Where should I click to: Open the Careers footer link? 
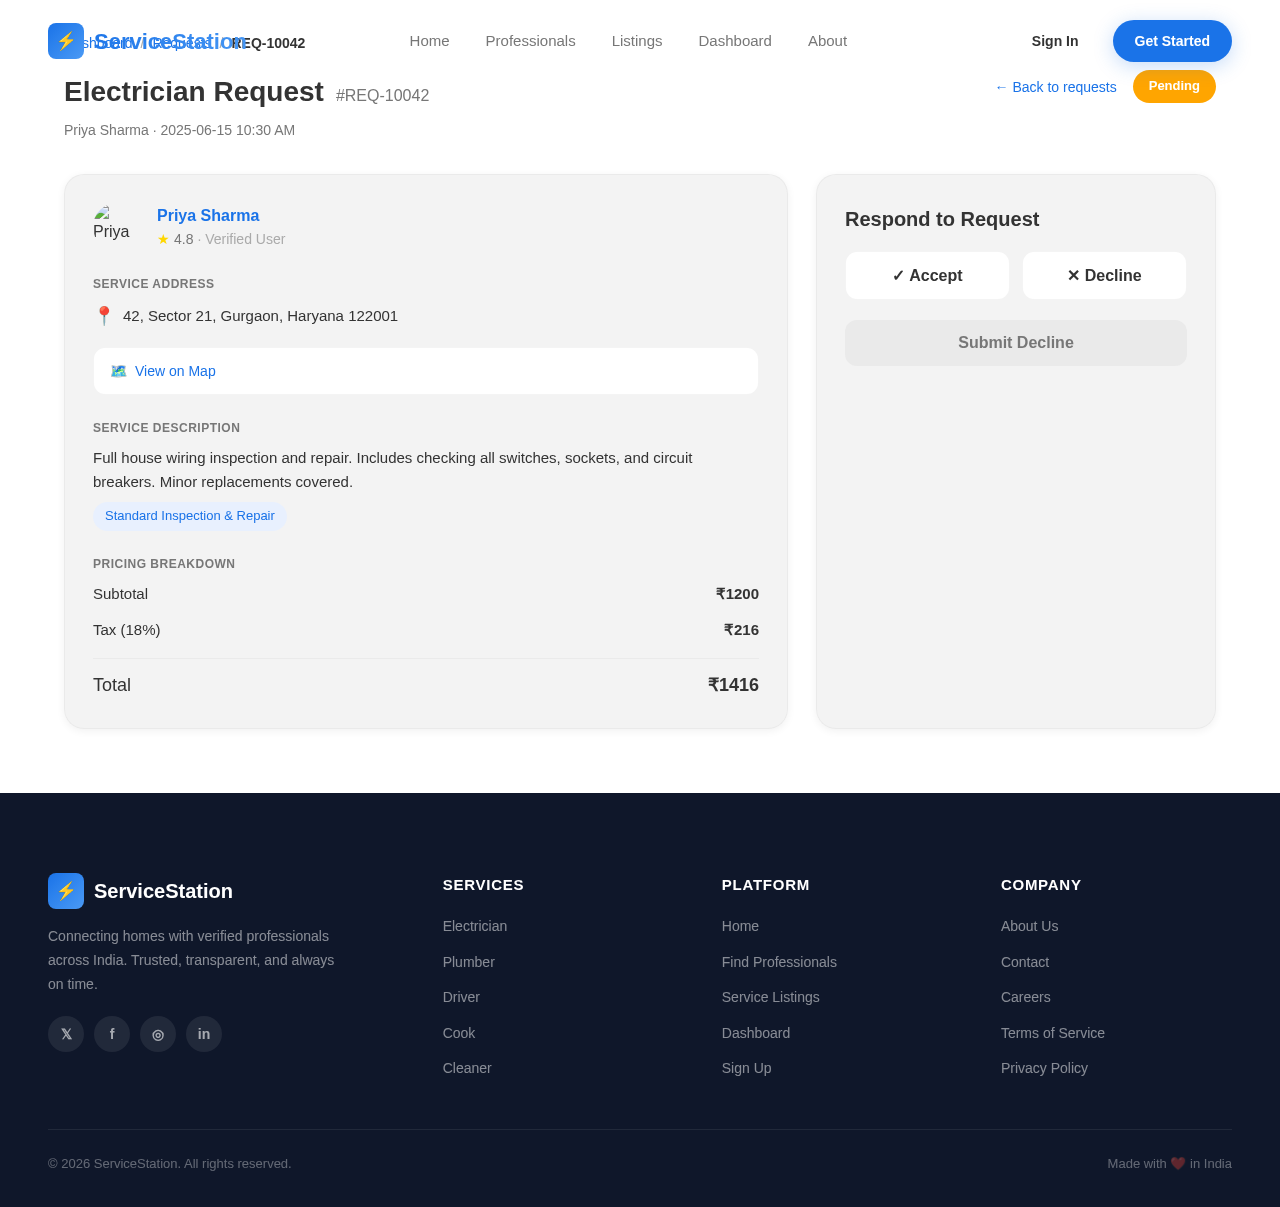pos(1026,997)
